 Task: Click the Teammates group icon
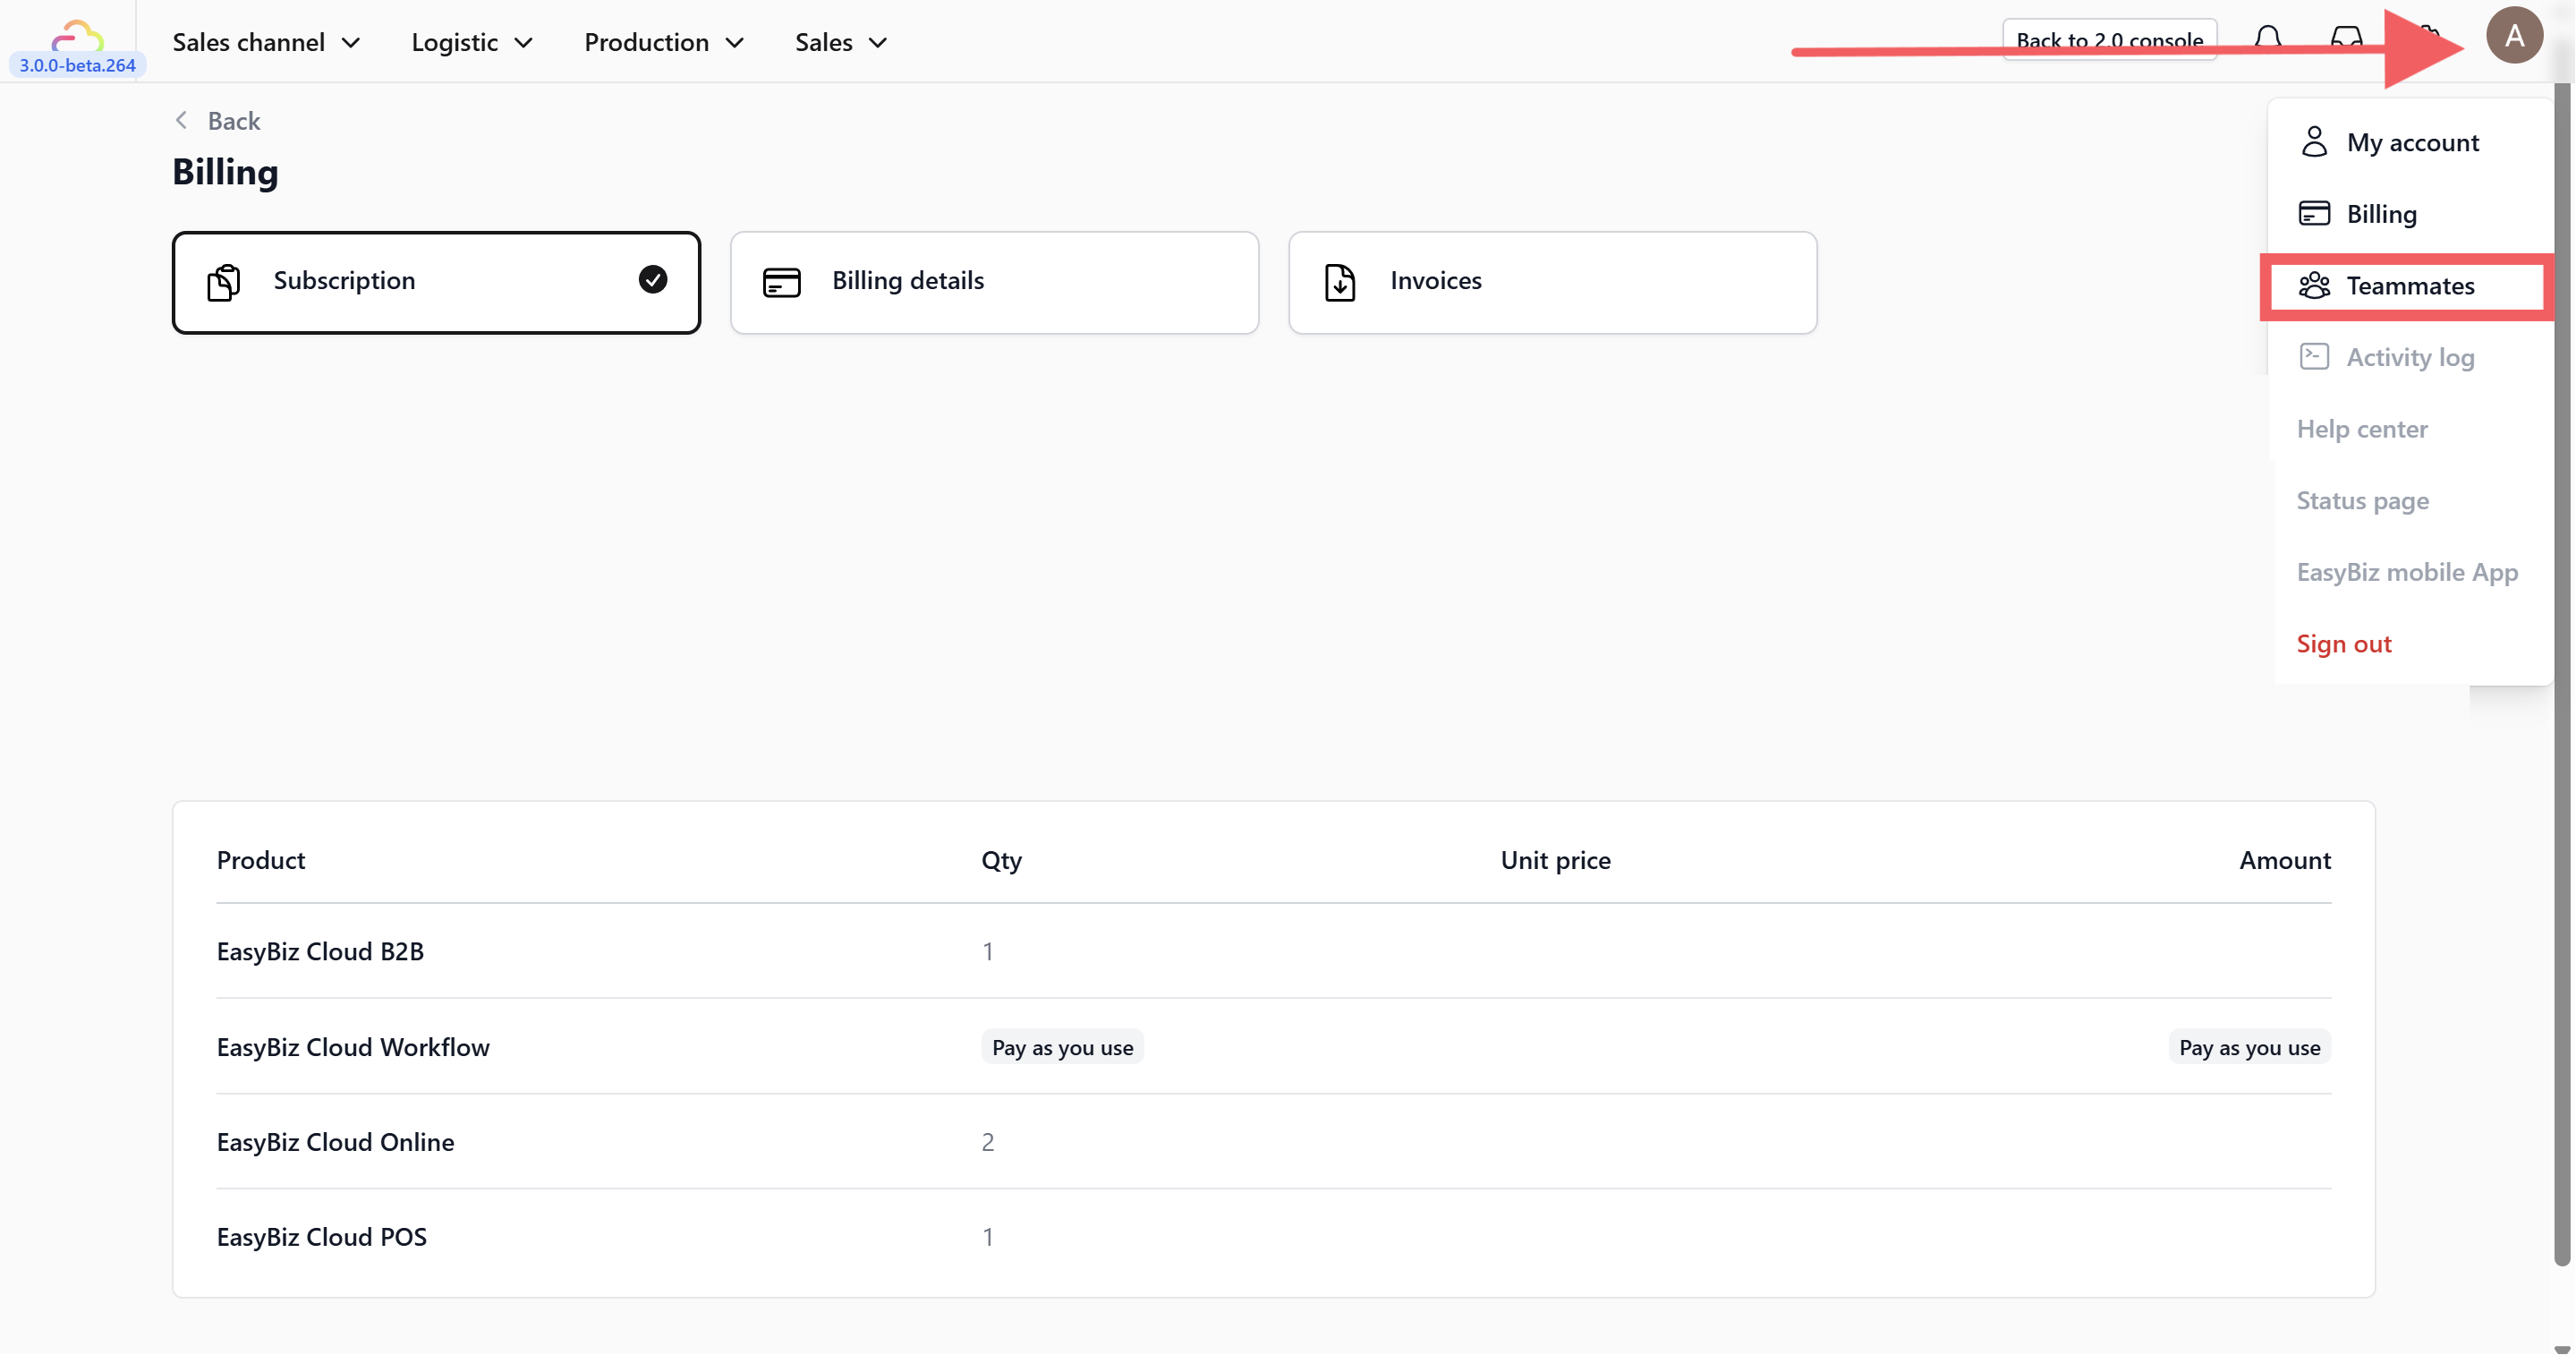point(2313,286)
